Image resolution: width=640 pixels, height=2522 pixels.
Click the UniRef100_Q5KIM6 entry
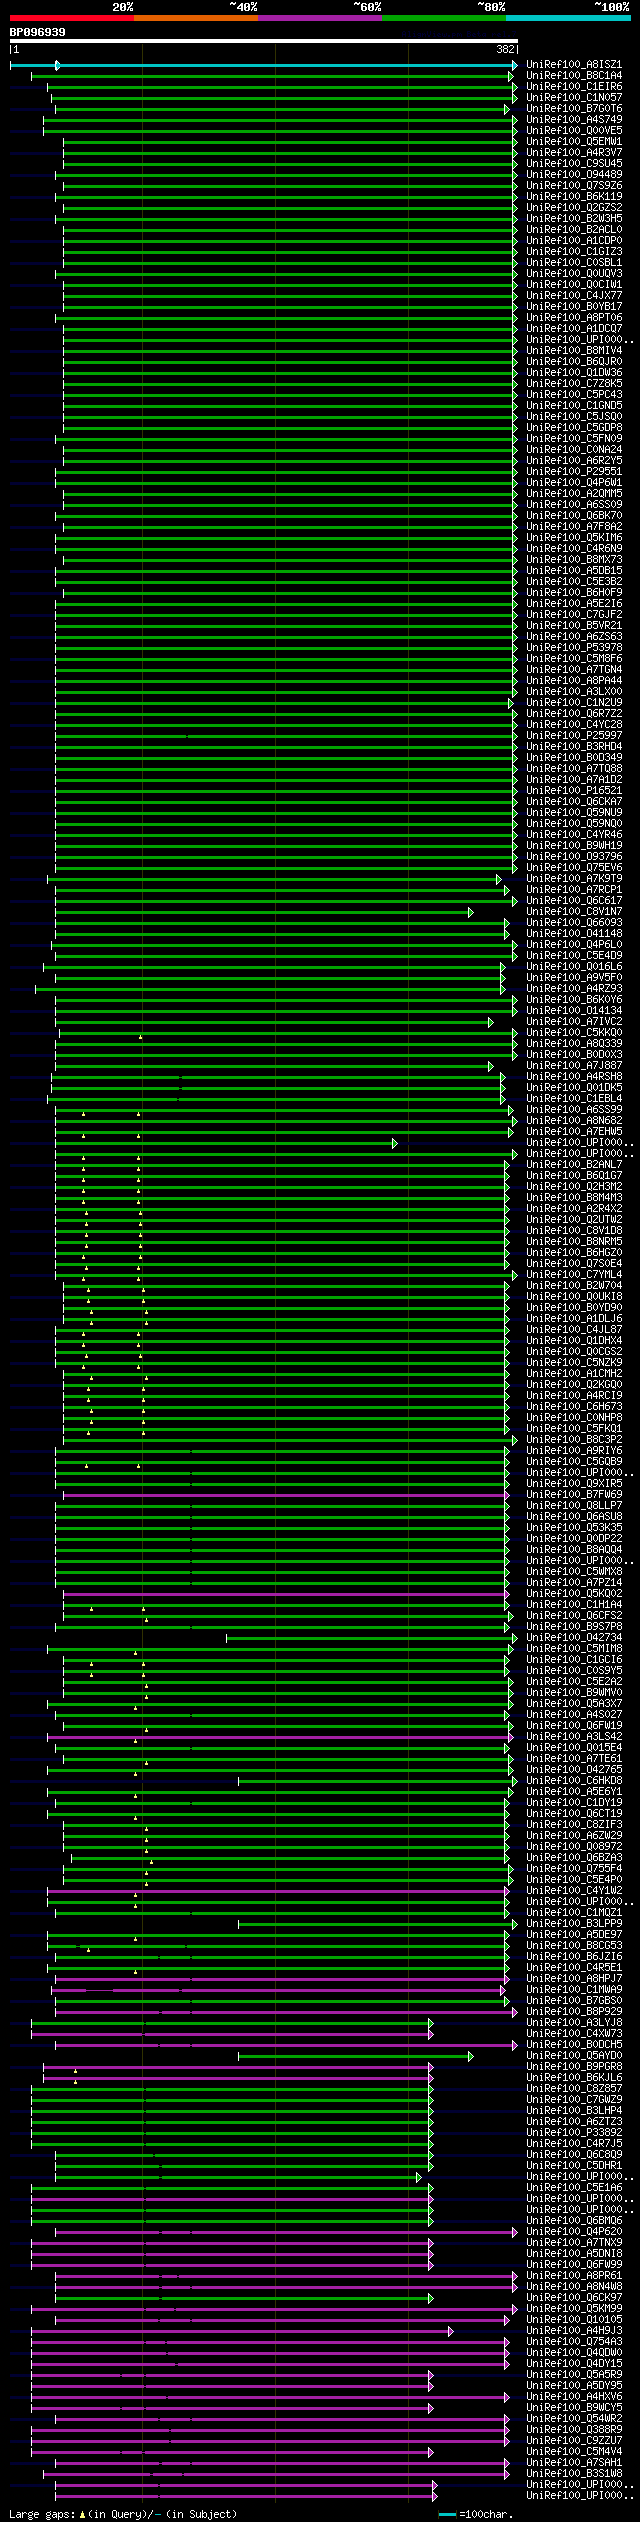[574, 538]
